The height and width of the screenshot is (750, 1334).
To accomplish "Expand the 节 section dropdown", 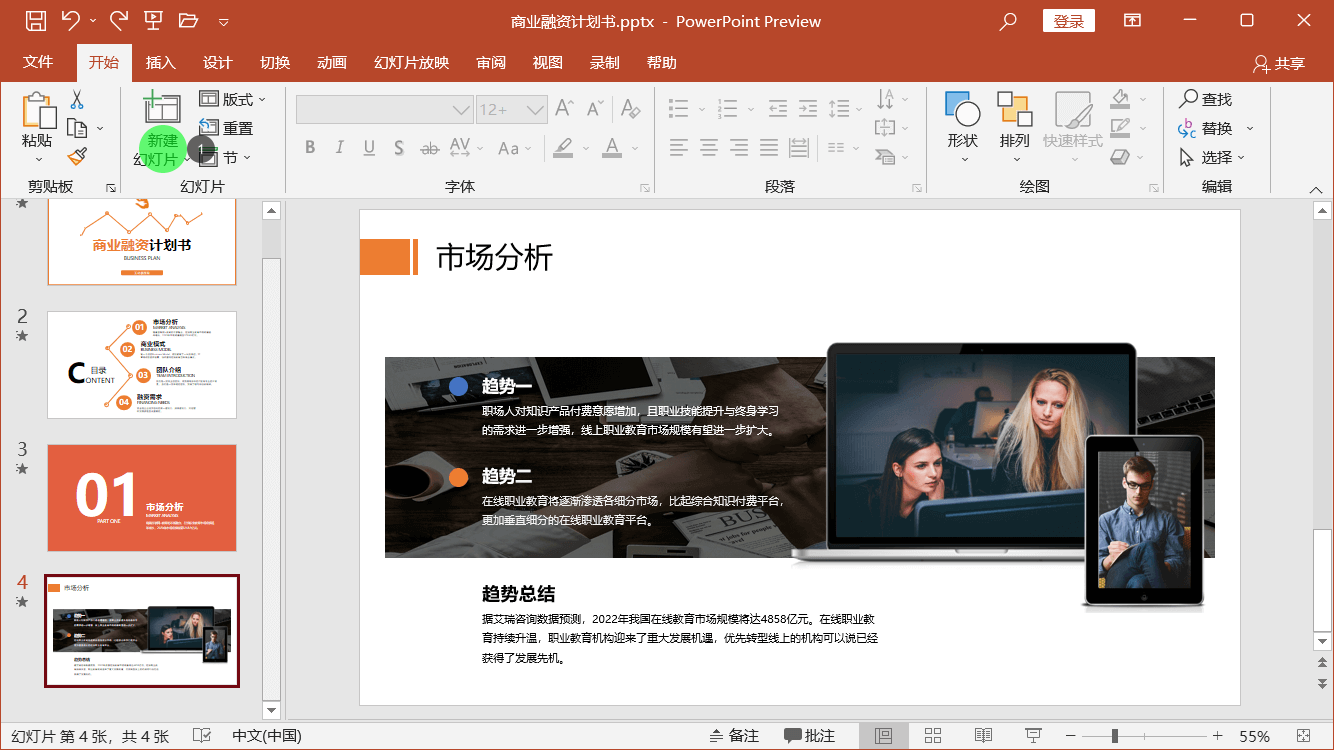I will click(247, 157).
